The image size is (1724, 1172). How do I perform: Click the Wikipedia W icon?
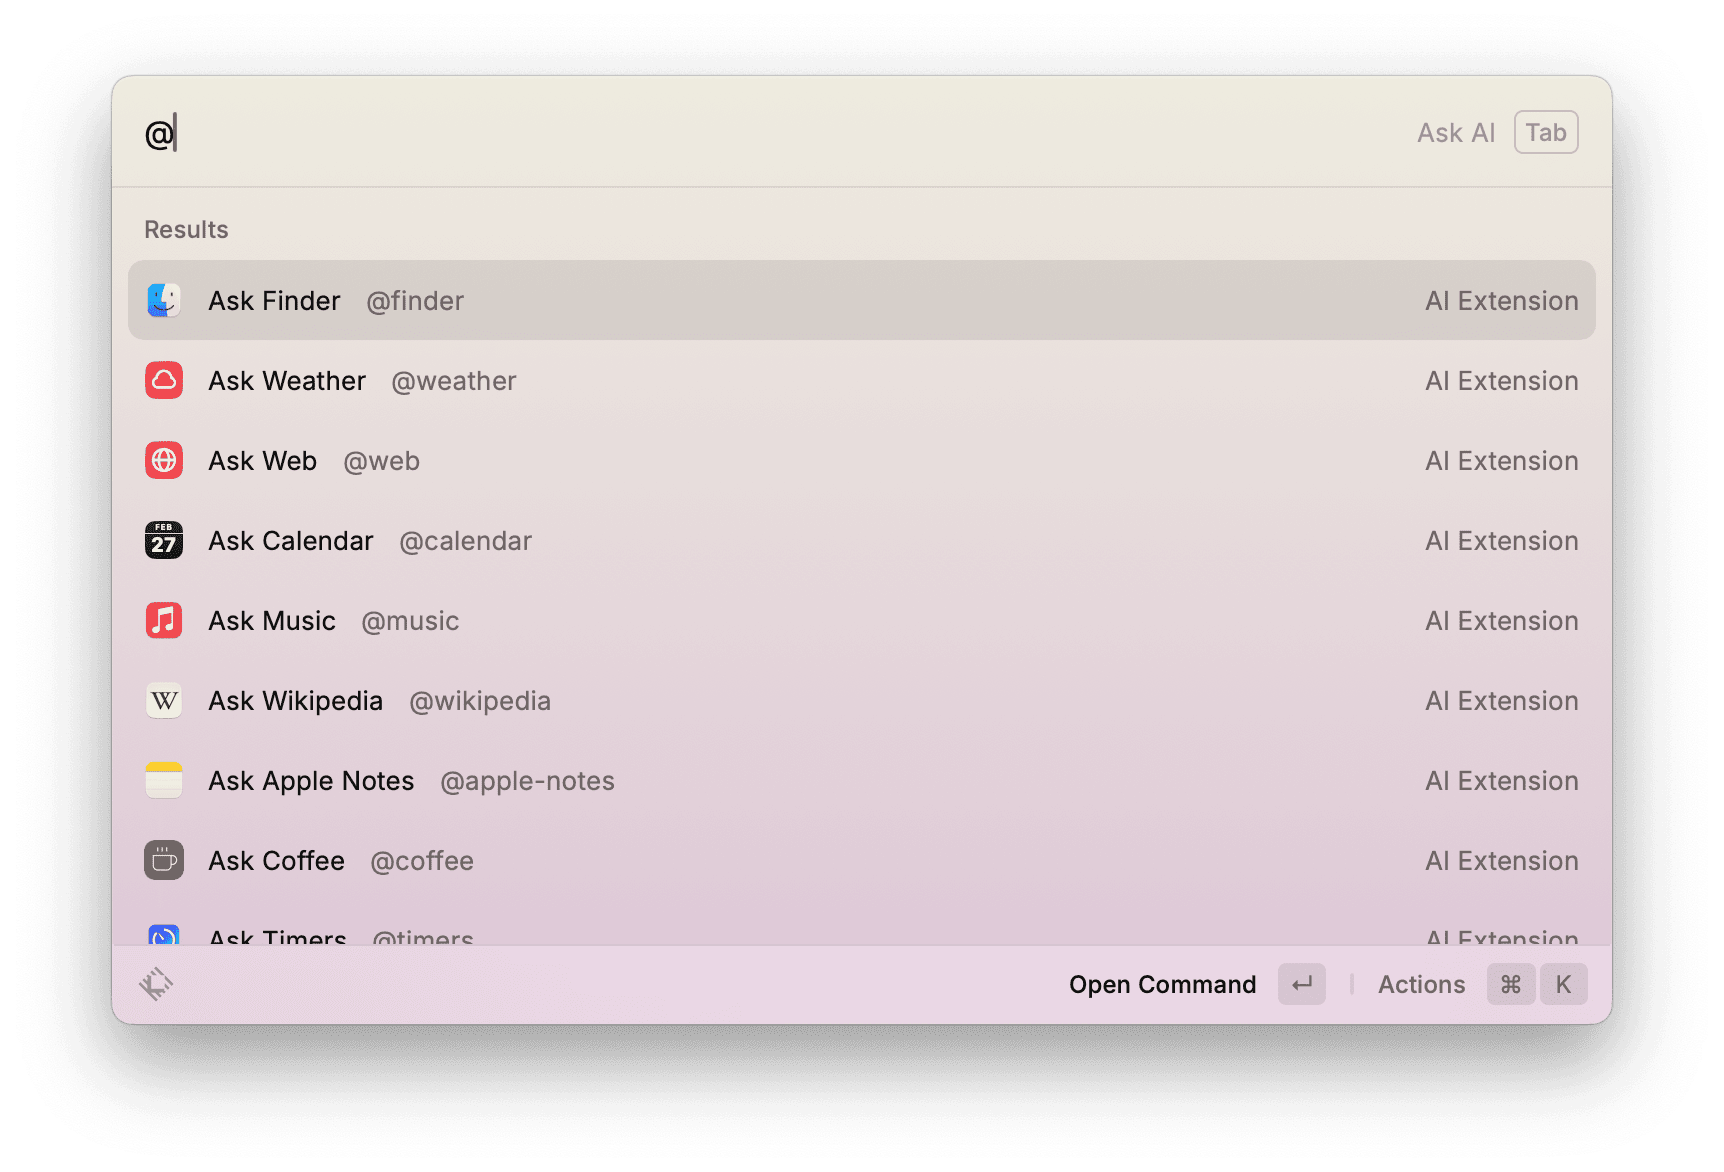164,700
